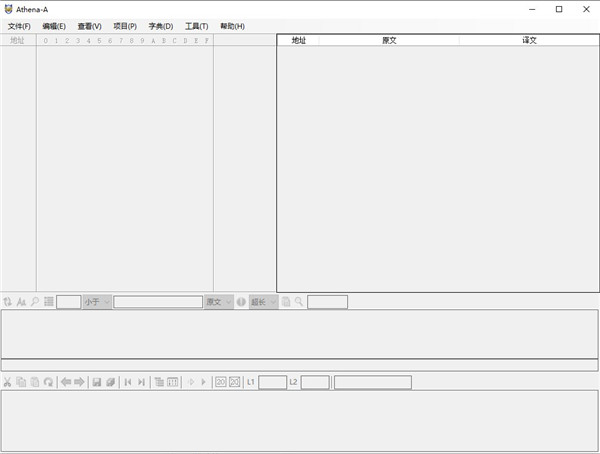Open the 超长 dropdown
Image resolution: width=600 pixels, height=454 pixels.
point(263,302)
